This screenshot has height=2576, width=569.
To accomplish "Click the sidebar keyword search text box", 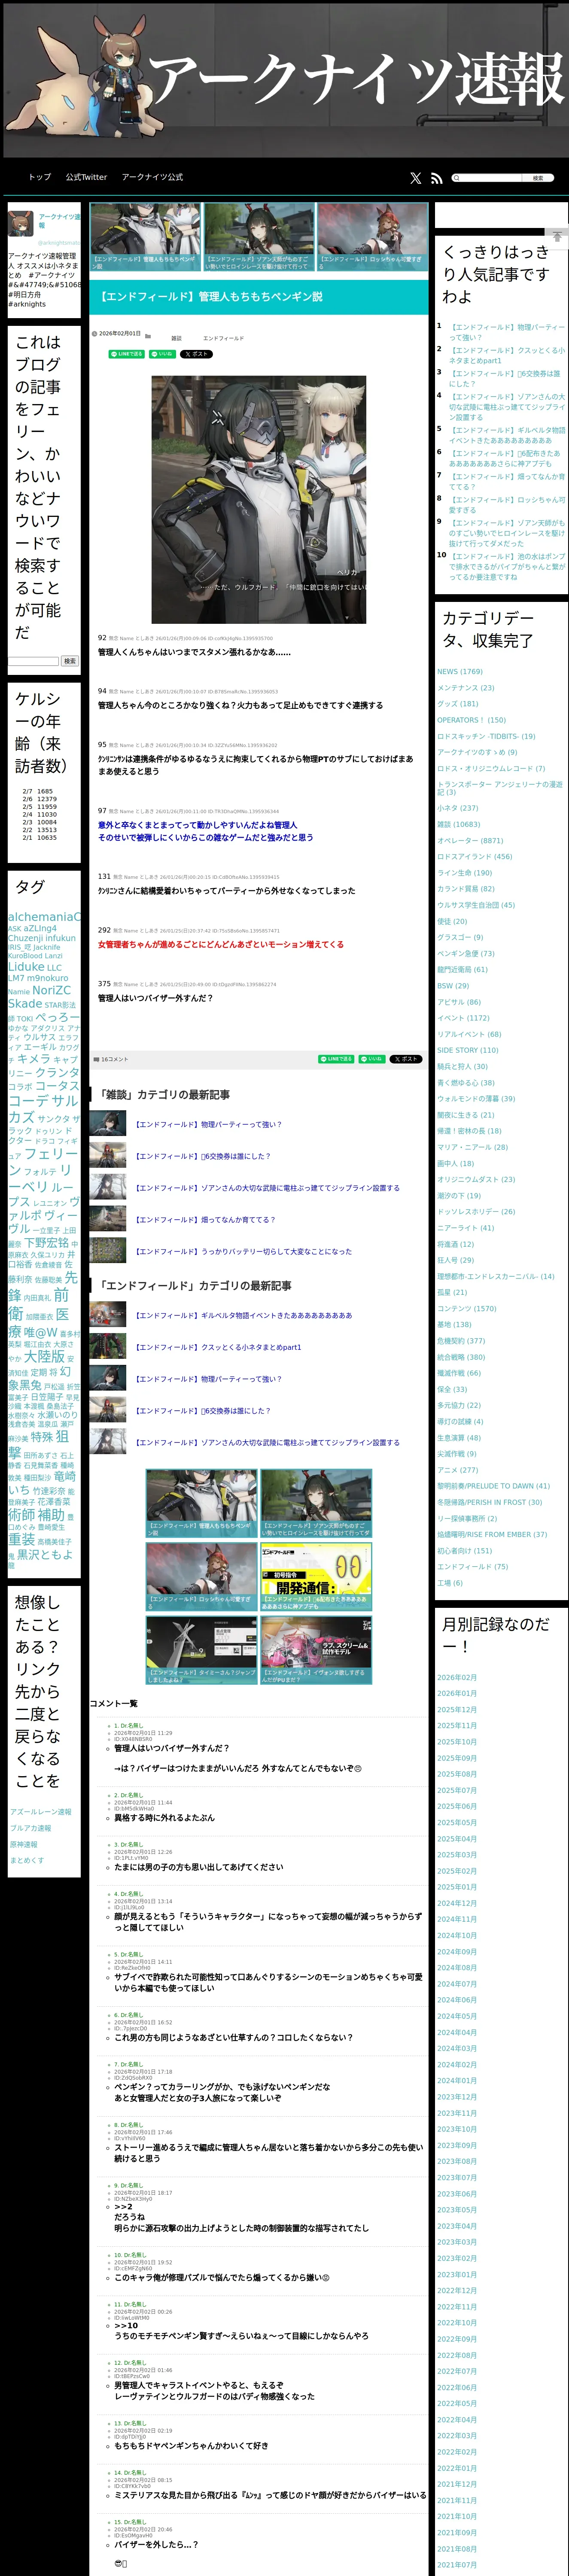I will click(x=33, y=661).
